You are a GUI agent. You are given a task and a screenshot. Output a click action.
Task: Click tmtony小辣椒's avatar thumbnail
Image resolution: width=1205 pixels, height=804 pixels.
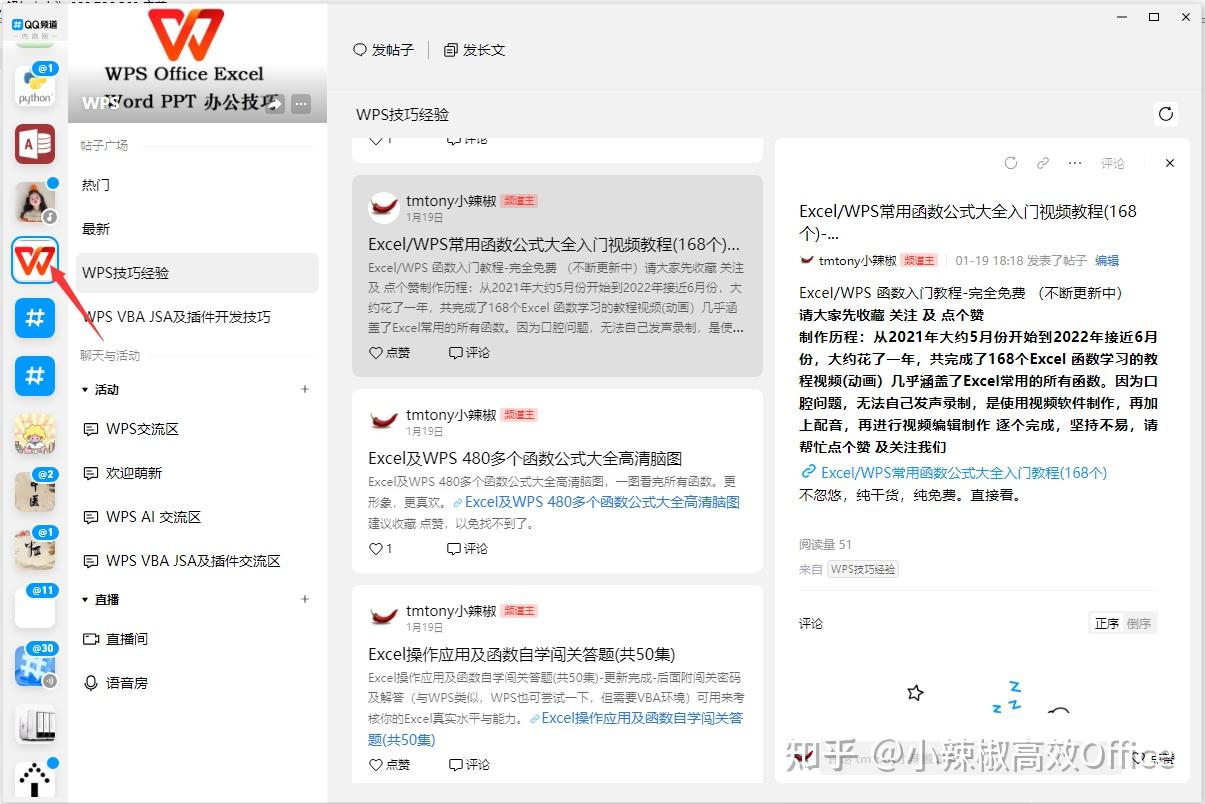pos(384,200)
